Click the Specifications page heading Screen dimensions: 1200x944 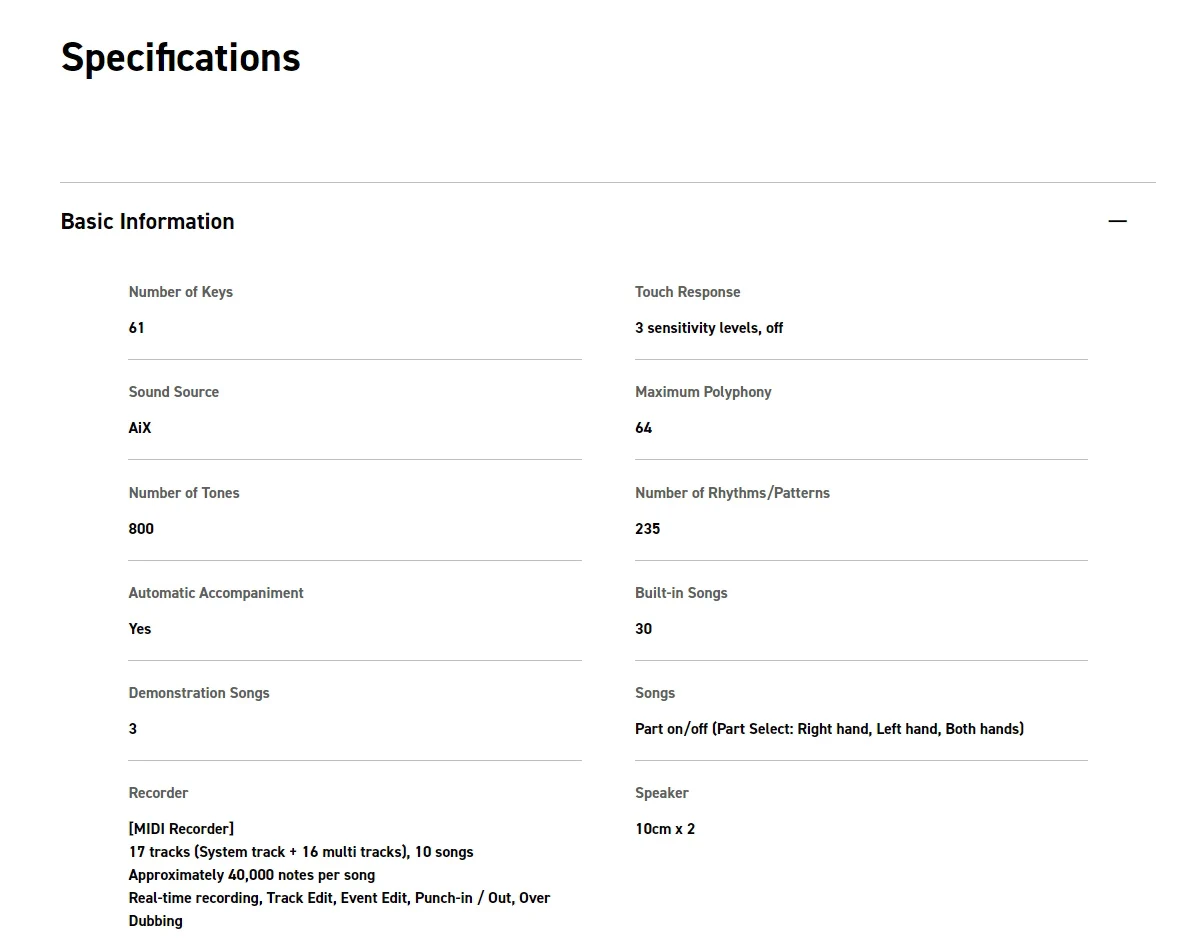(x=180, y=58)
